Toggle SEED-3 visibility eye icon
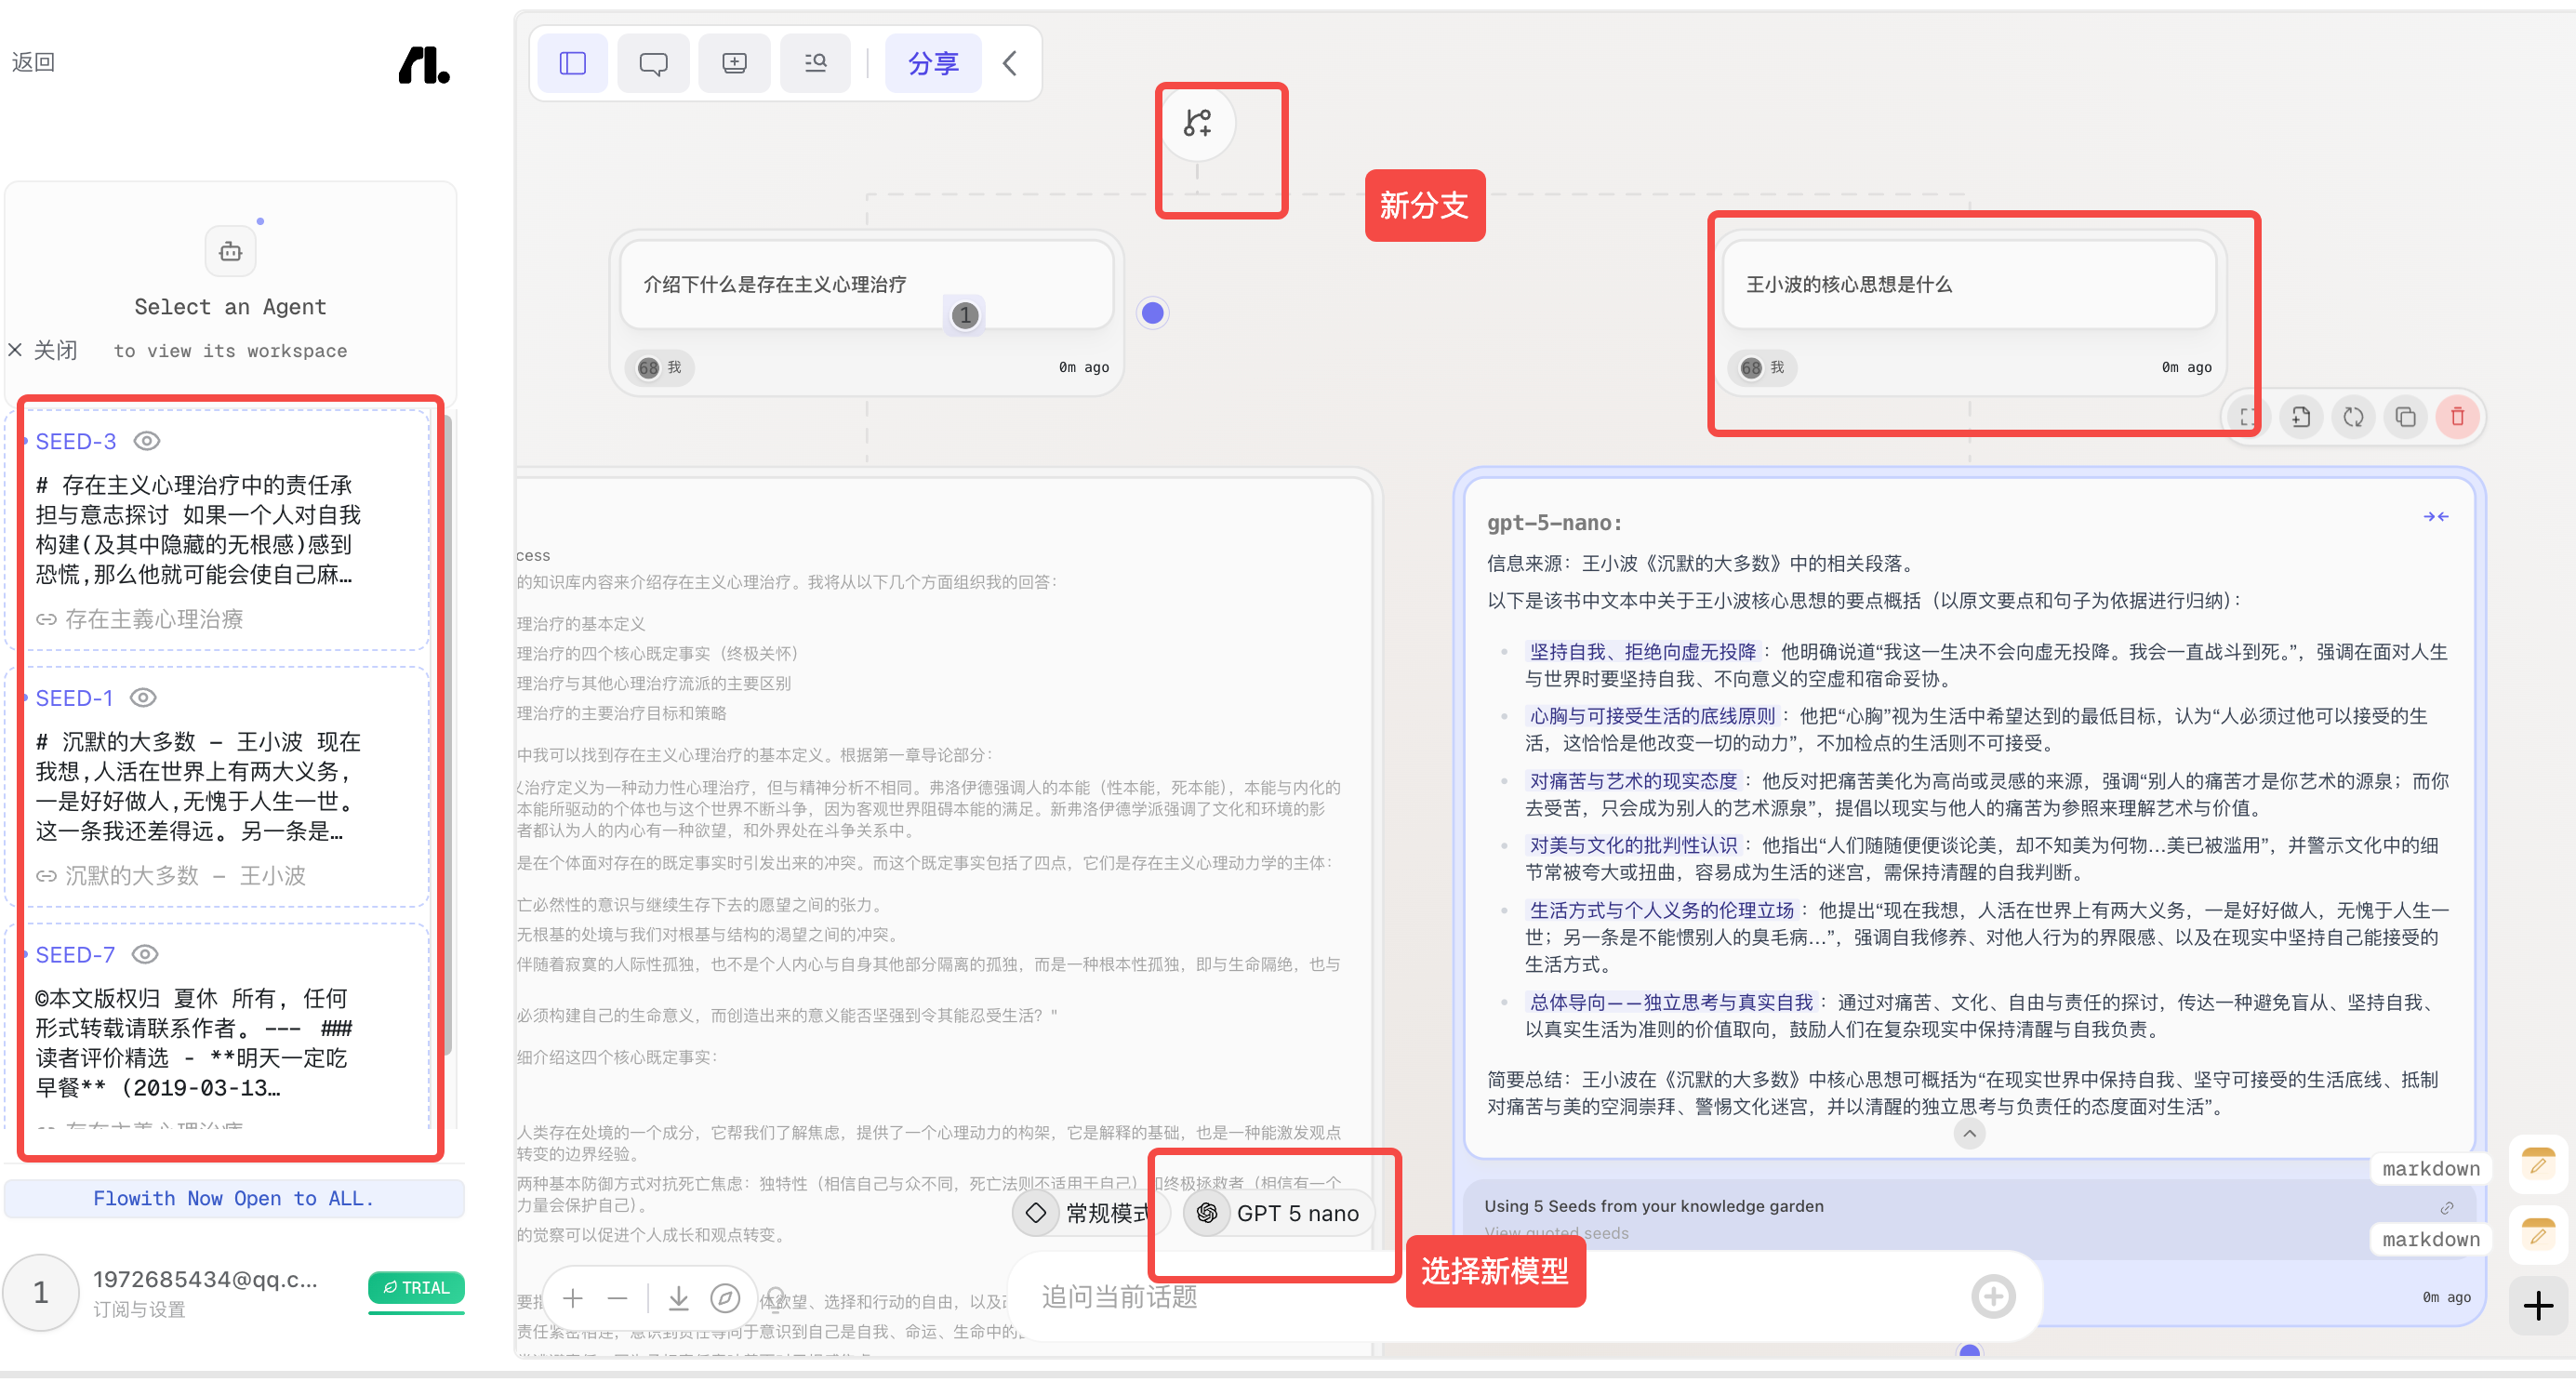2576x1382 pixels. pyautogui.click(x=147, y=442)
